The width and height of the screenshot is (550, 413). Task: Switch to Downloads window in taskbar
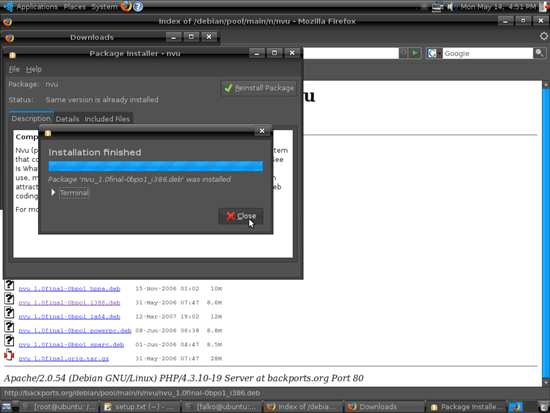[x=384, y=407]
